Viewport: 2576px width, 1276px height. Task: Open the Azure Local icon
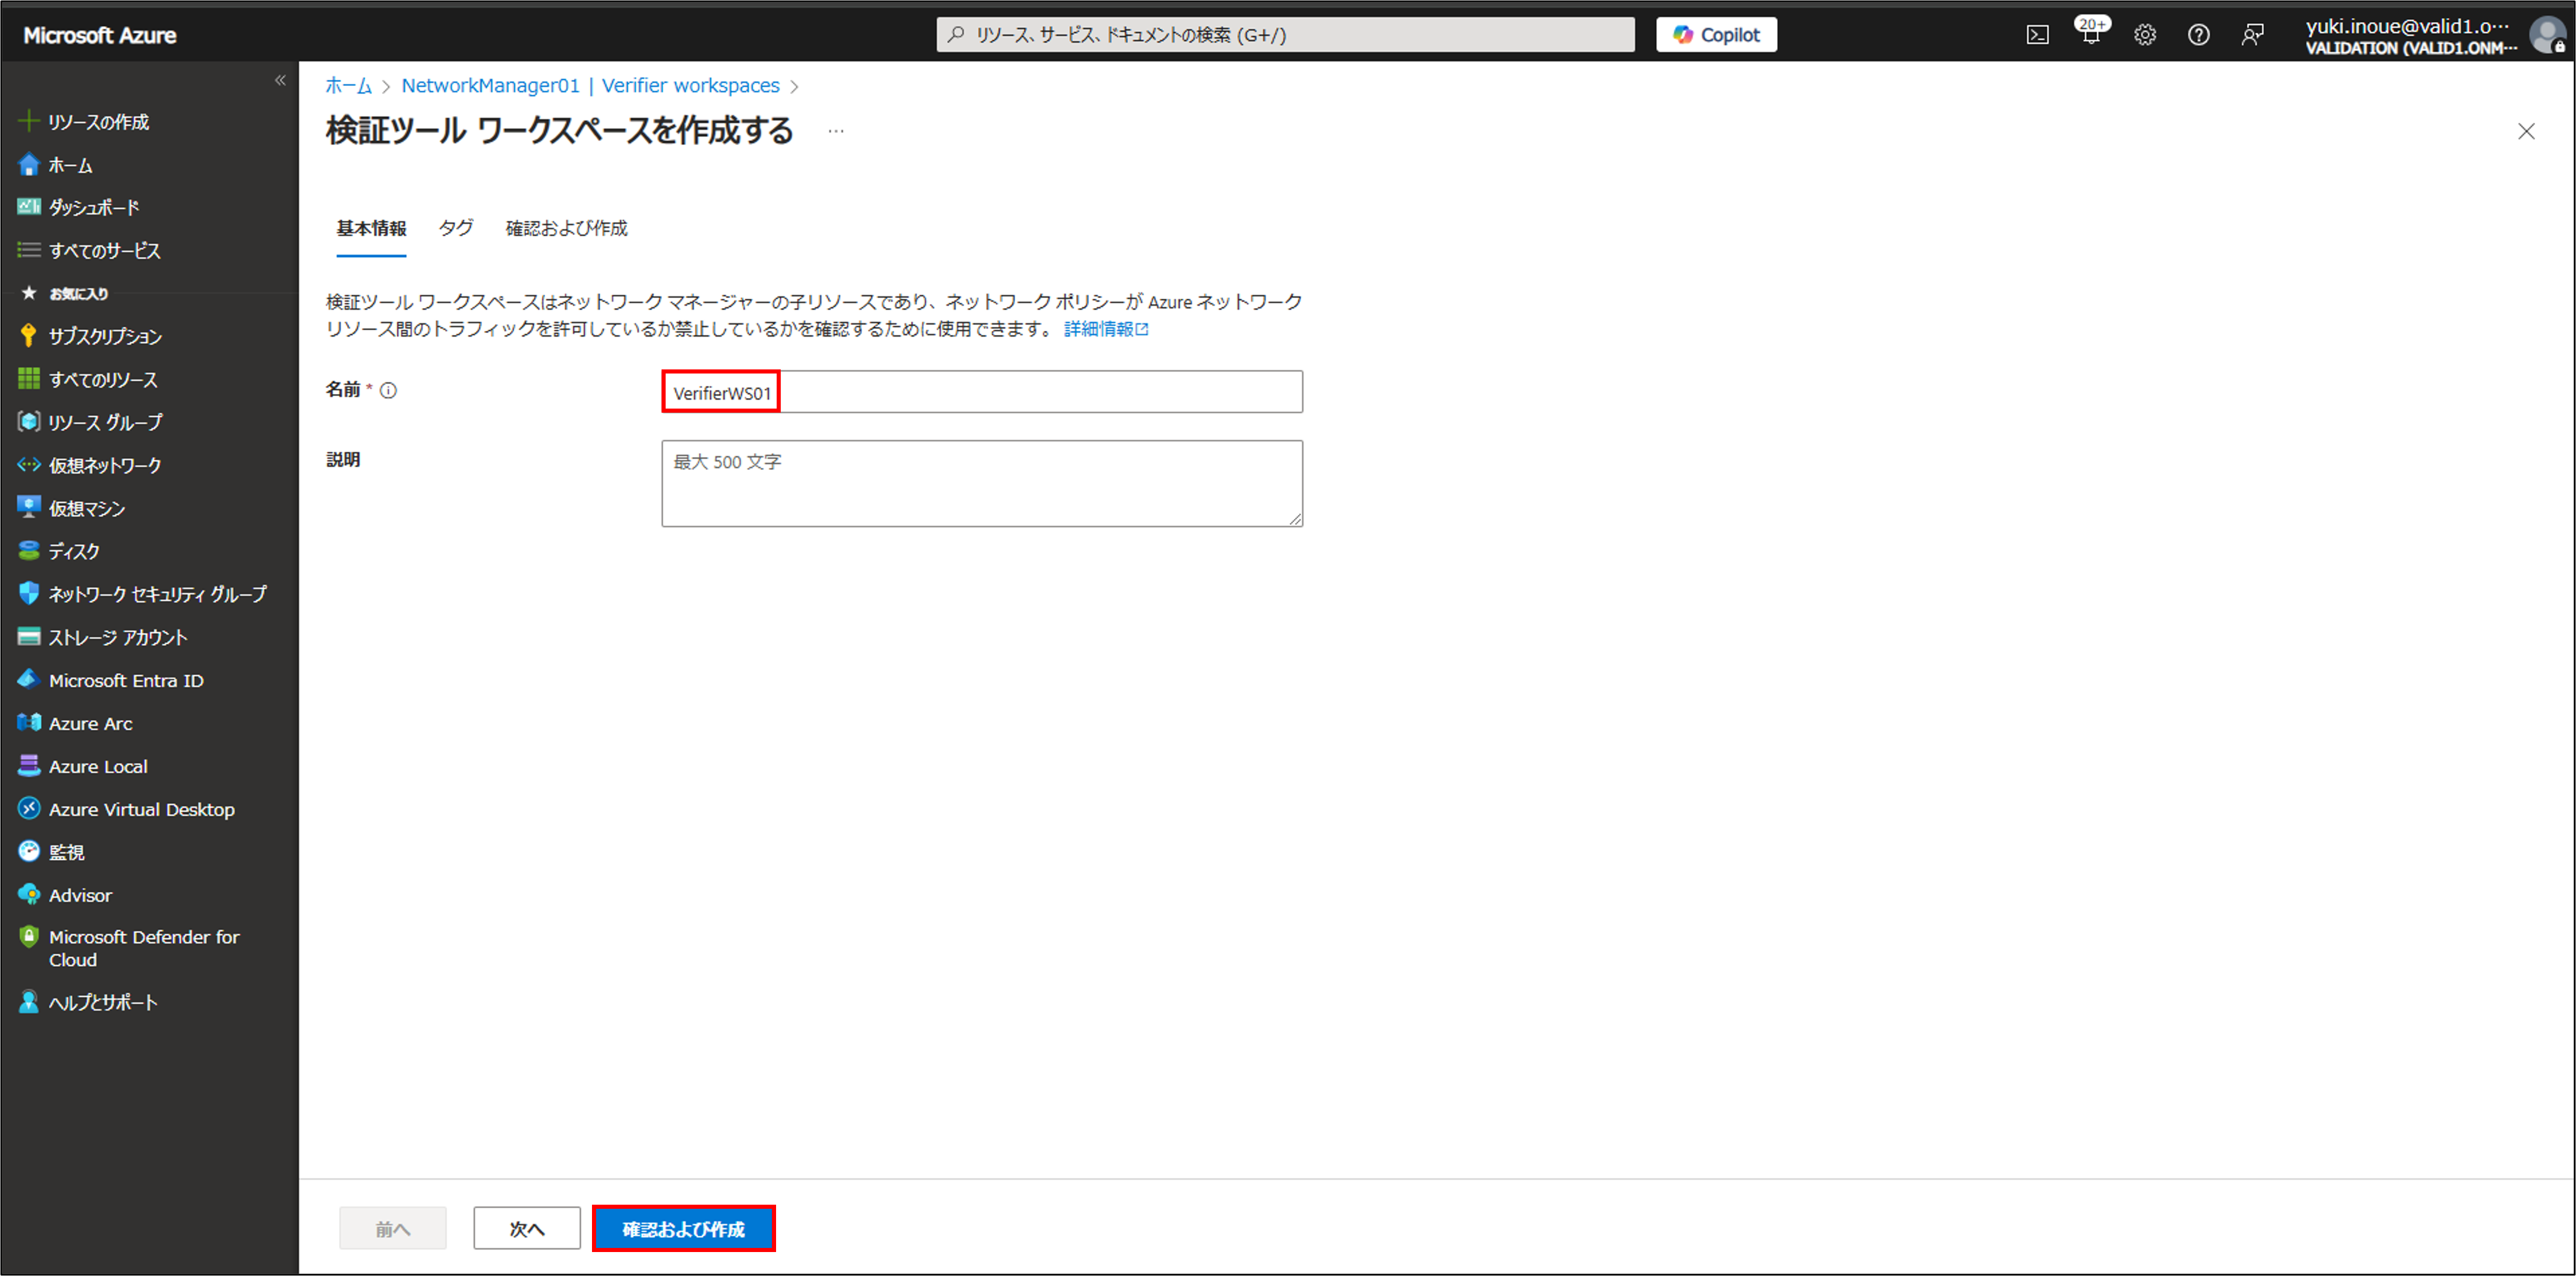pyautogui.click(x=29, y=766)
